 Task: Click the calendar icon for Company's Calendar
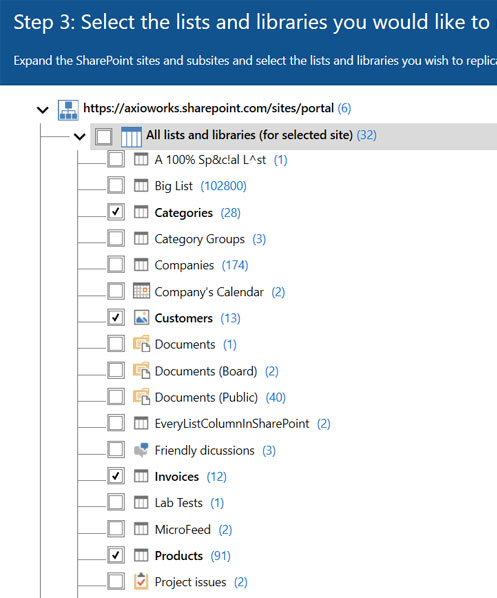pyautogui.click(x=141, y=291)
